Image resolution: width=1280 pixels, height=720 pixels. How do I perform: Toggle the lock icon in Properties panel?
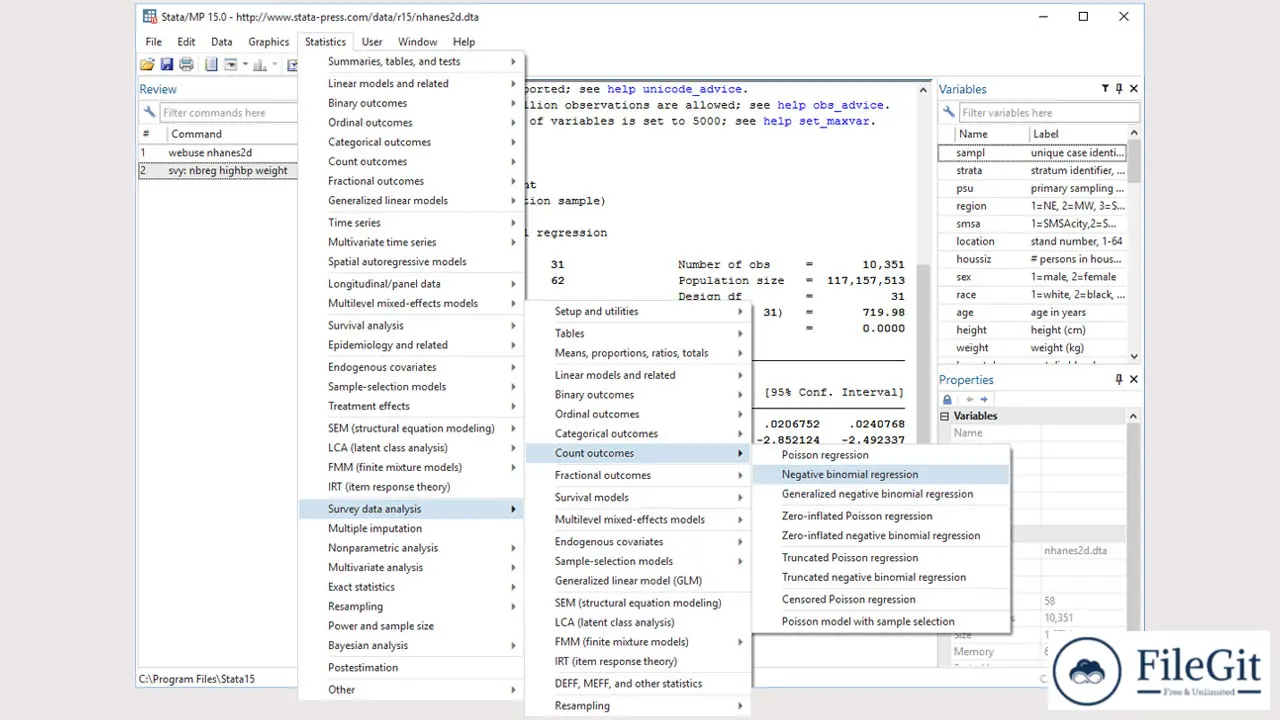[947, 399]
